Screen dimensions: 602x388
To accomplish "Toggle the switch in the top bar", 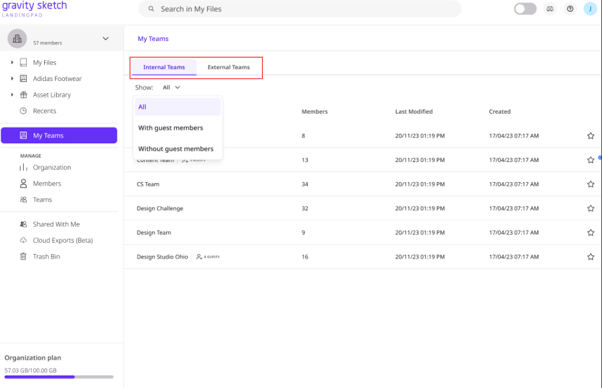I will [525, 9].
